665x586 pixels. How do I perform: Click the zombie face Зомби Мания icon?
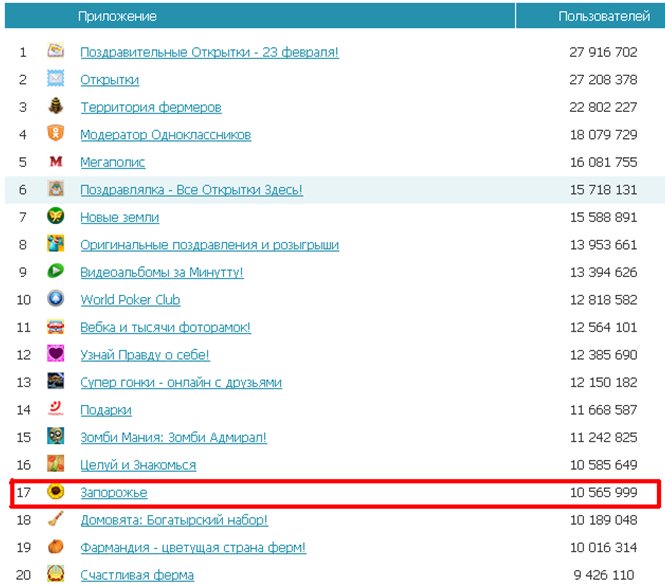[56, 437]
